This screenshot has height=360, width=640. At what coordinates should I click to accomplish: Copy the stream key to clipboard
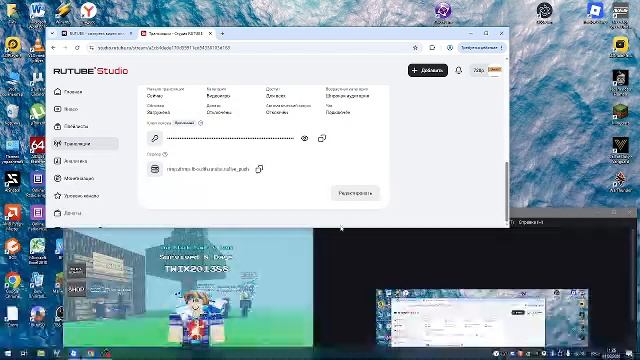pyautogui.click(x=322, y=138)
